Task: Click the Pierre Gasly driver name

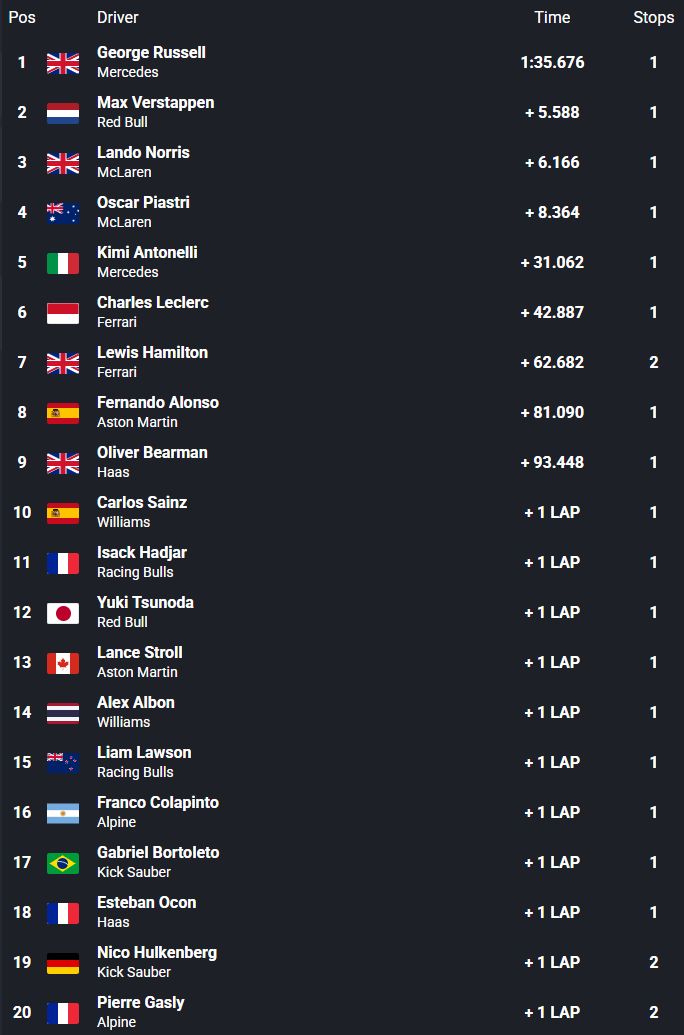Action: [x=140, y=1003]
